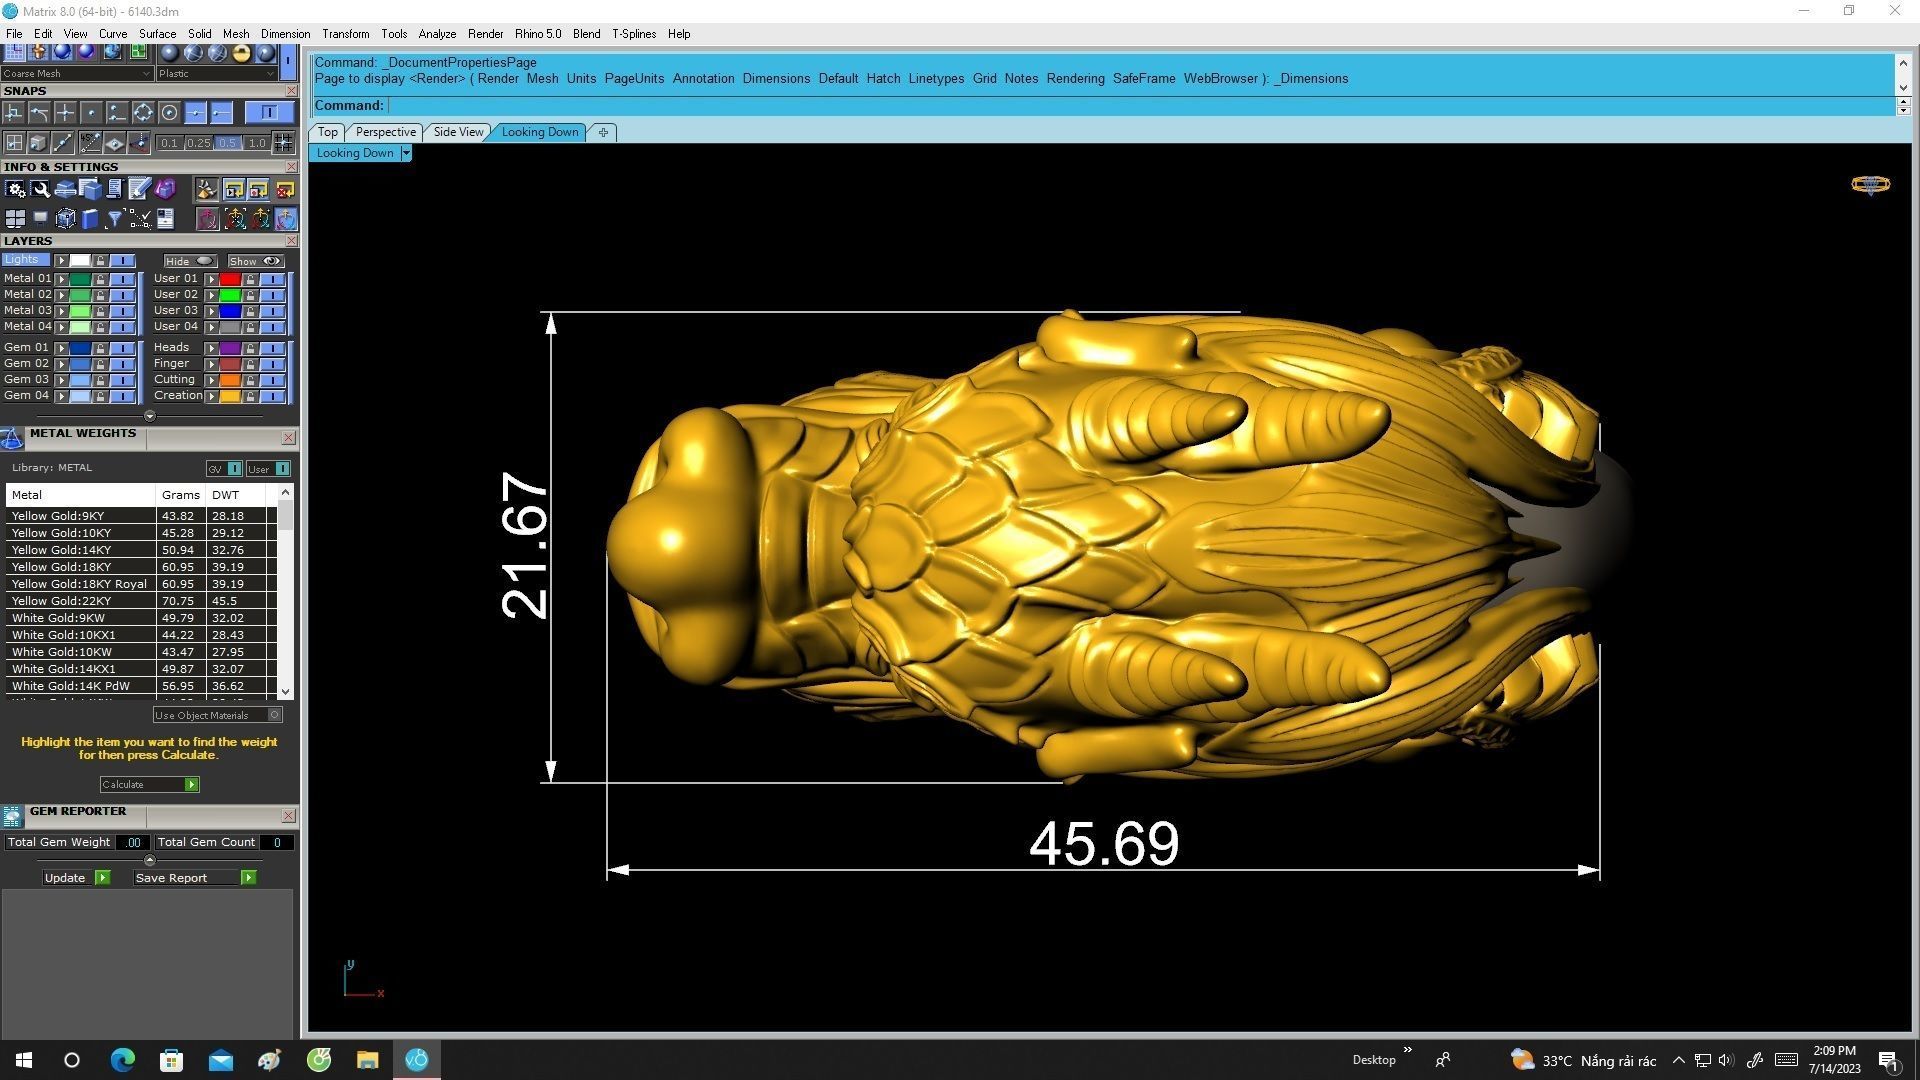Open the T-Splines menu
This screenshot has width=1920, height=1080.
coord(634,34)
